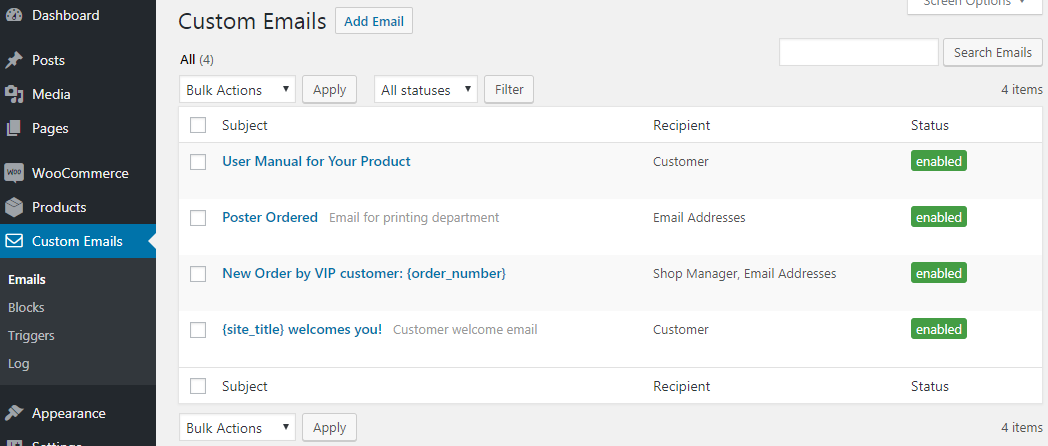Open the All statuses filter dropdown
The image size is (1048, 446).
pos(426,90)
